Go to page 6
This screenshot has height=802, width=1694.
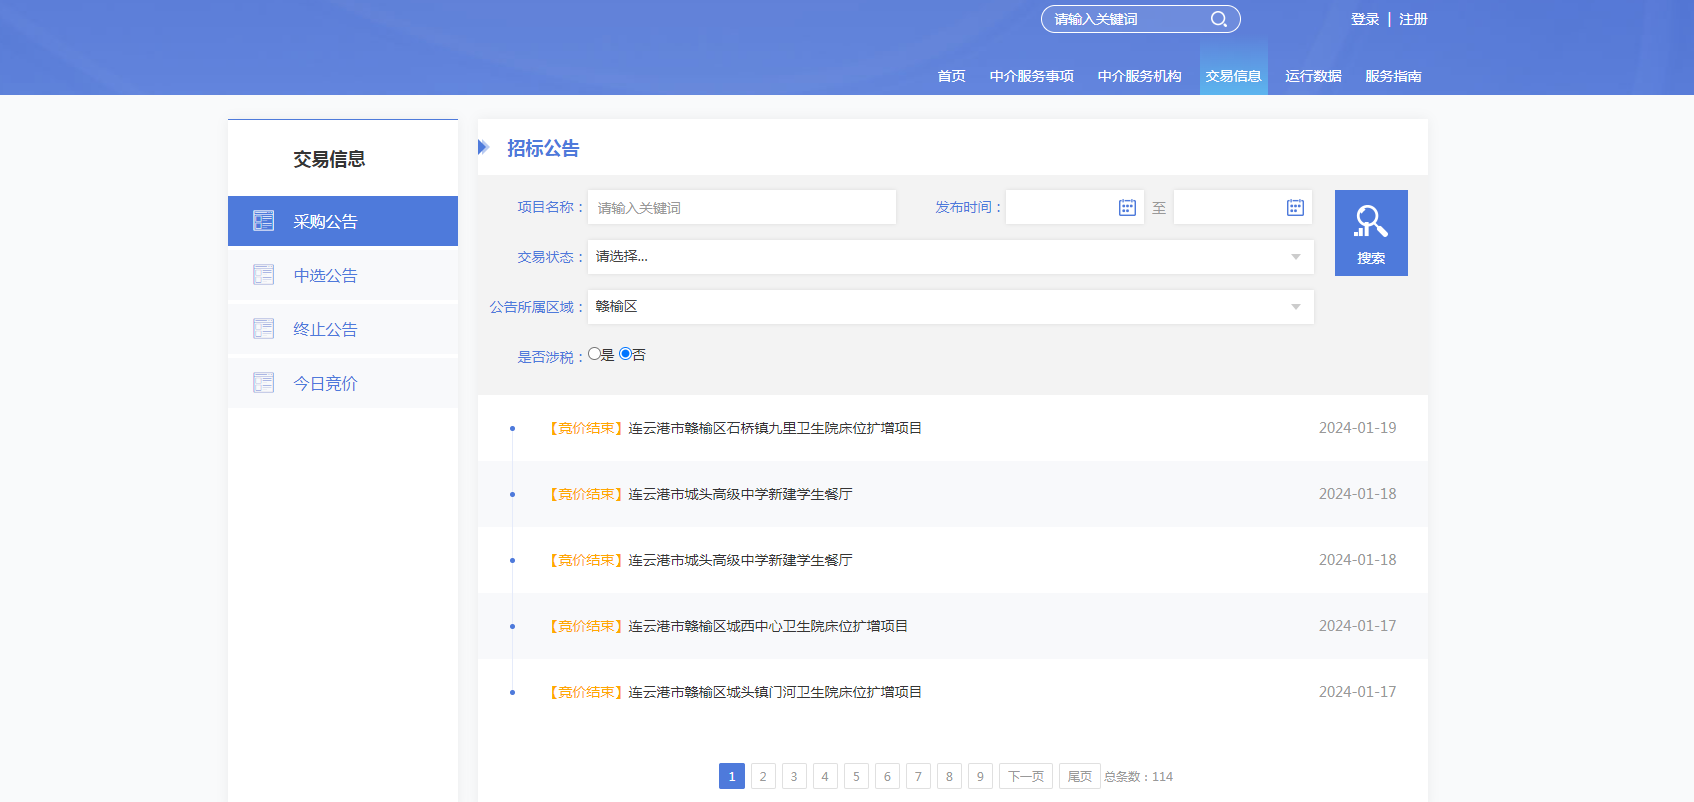887,776
